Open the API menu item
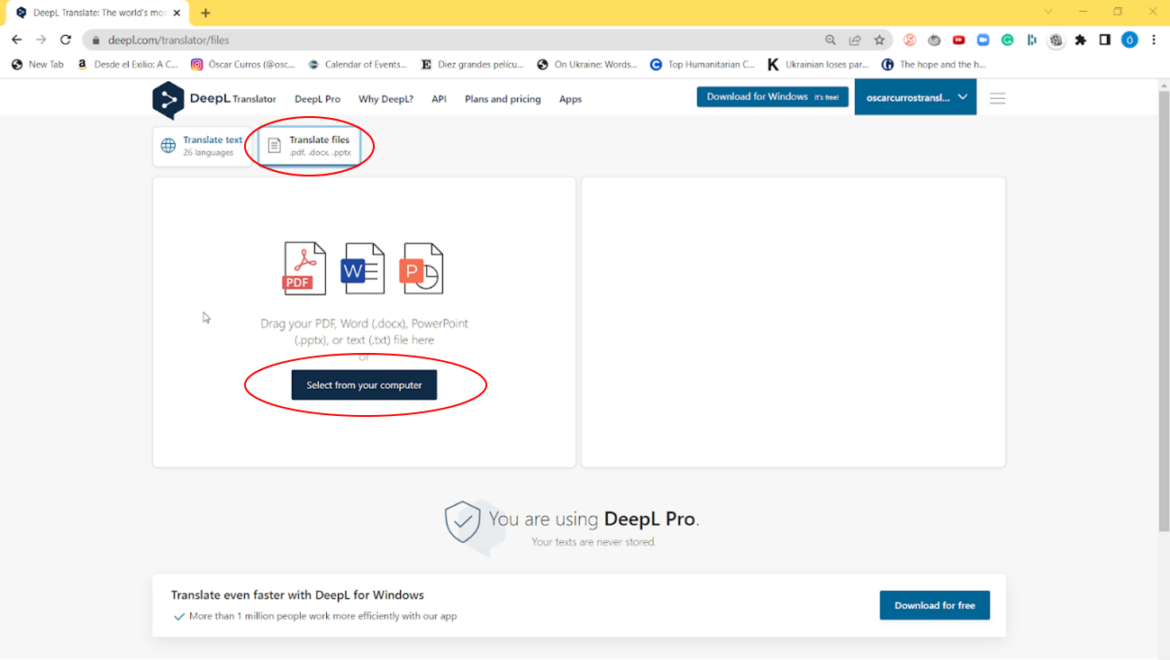Image resolution: width=1170 pixels, height=660 pixels. click(439, 99)
